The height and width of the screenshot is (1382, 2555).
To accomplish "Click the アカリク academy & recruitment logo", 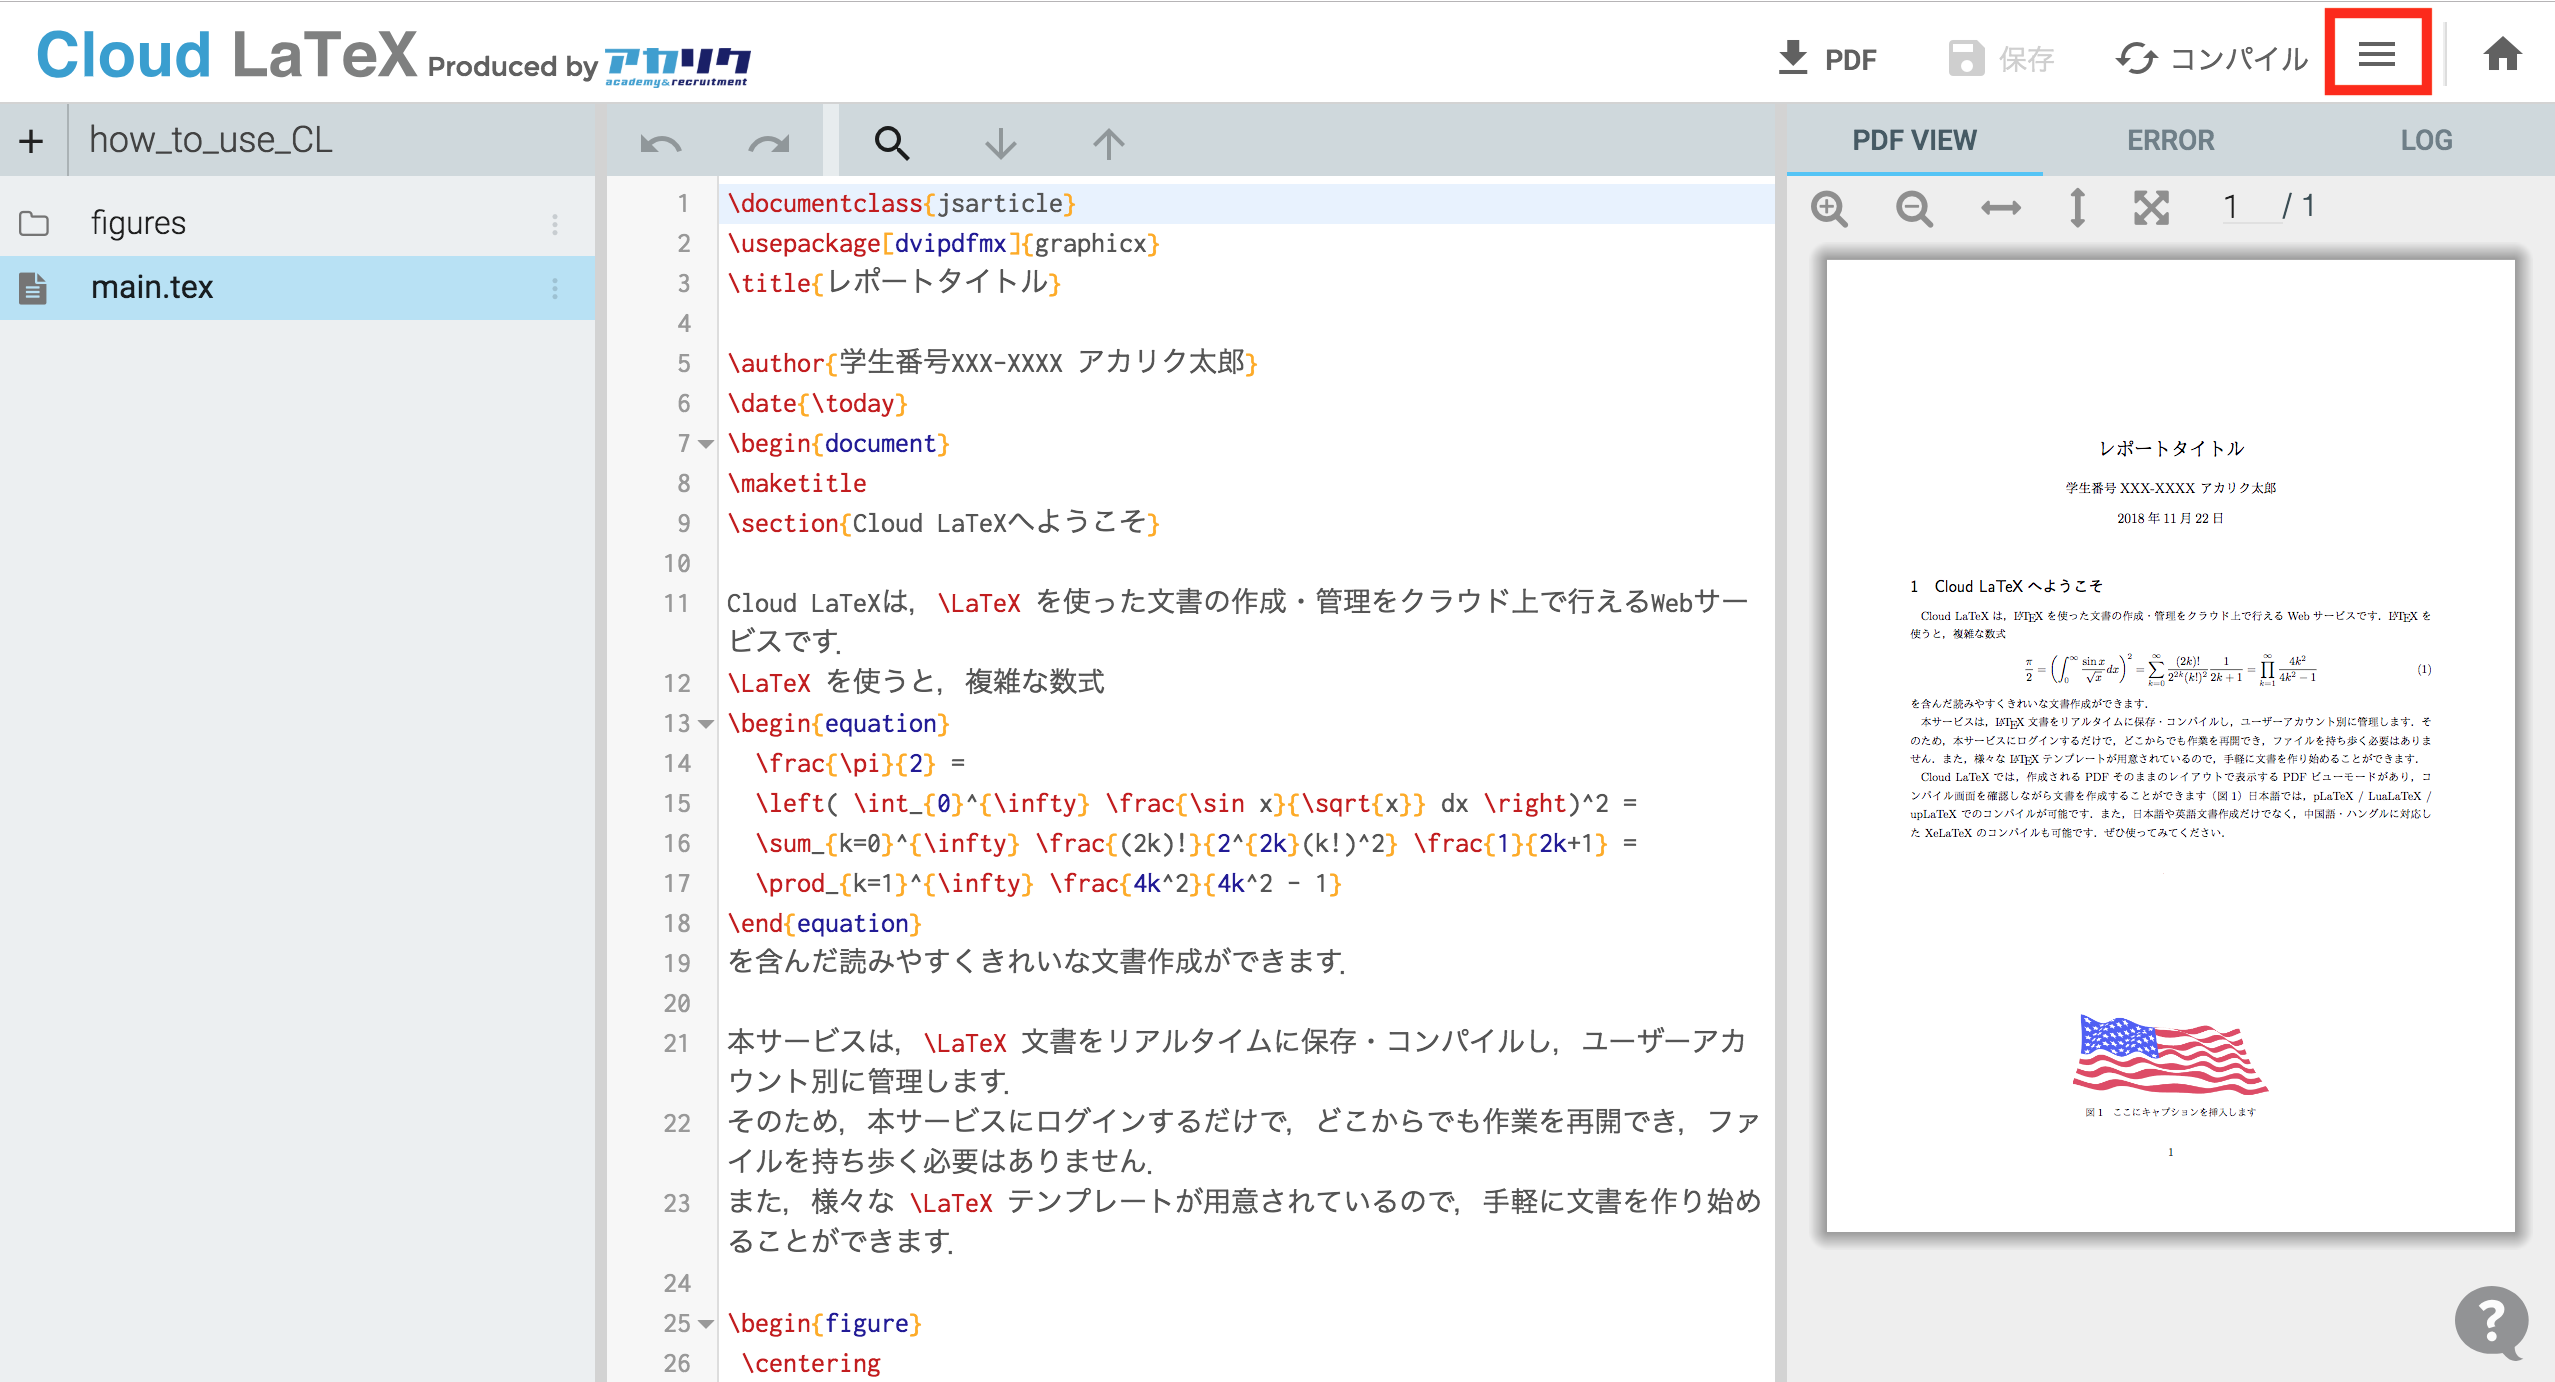I will click(677, 66).
